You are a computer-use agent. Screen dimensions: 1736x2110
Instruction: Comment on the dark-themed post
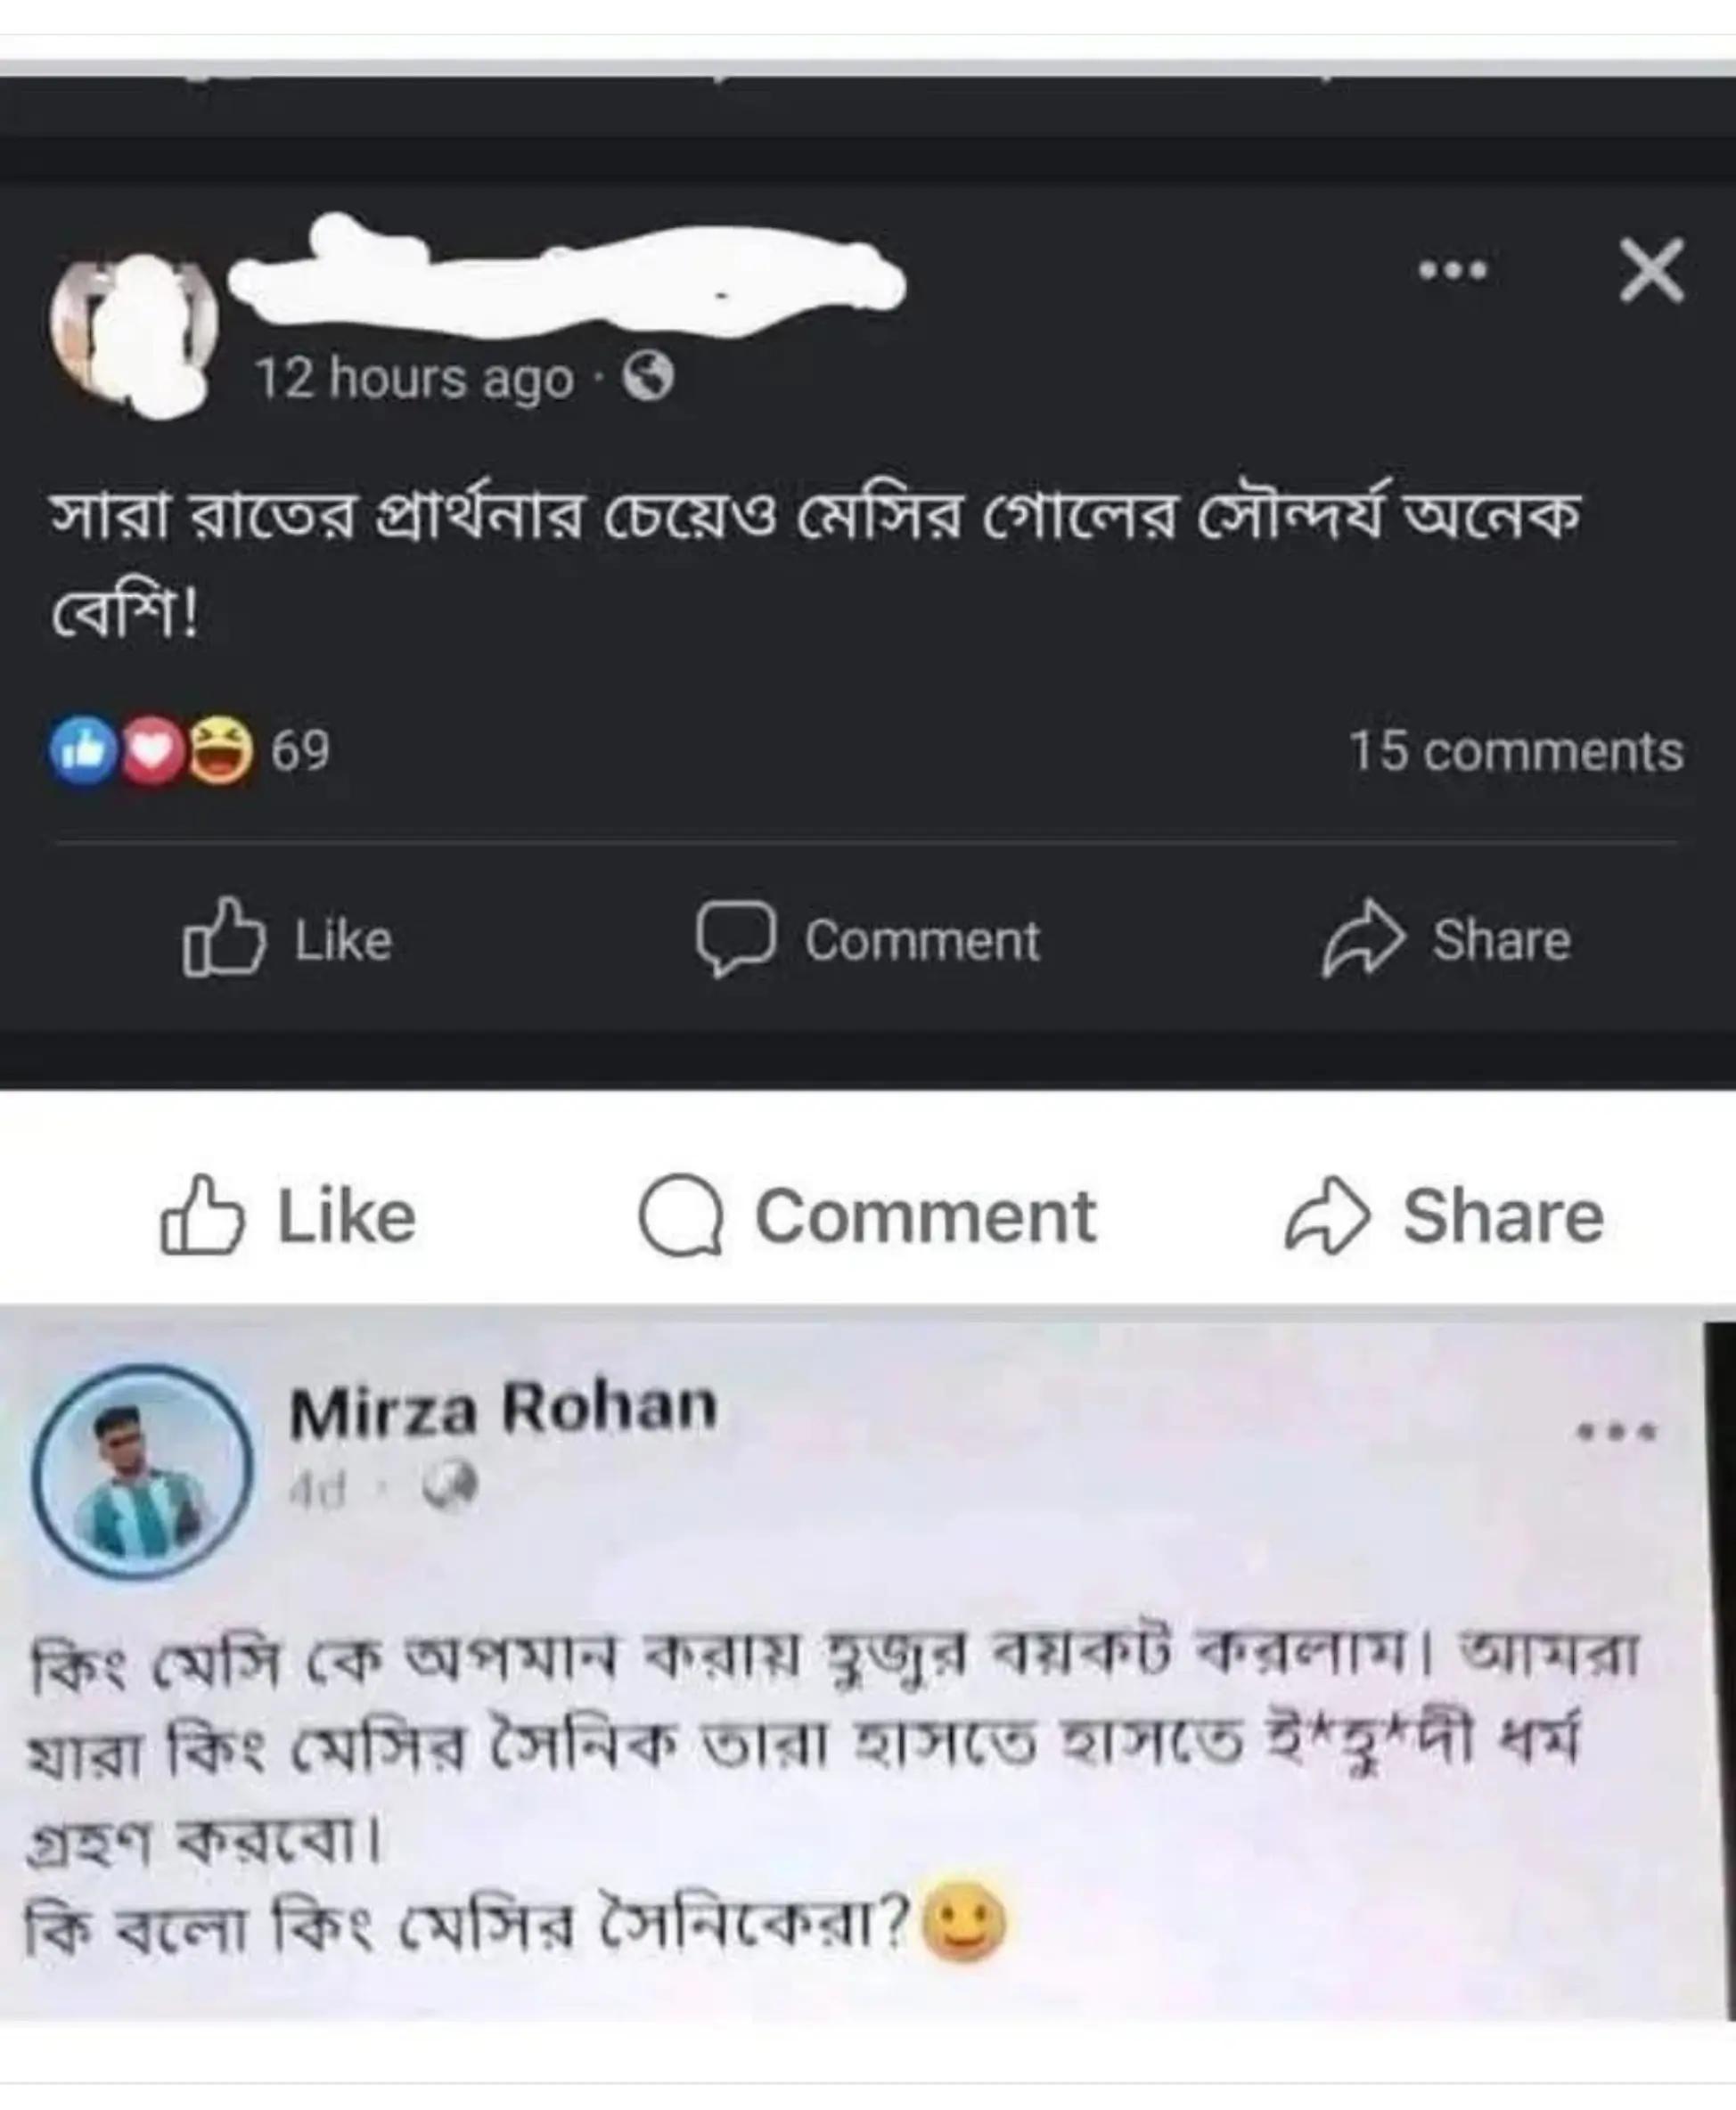pyautogui.click(x=868, y=940)
